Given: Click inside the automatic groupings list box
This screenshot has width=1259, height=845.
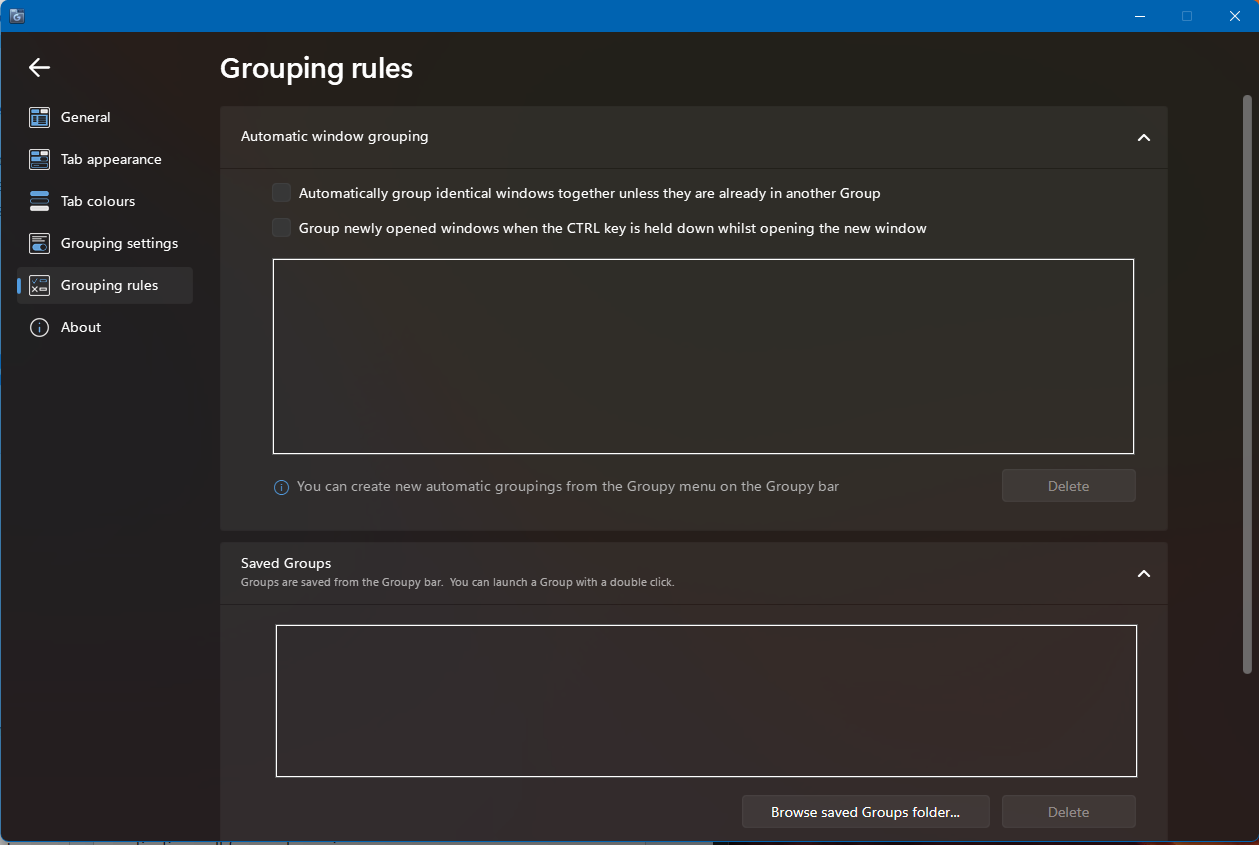Looking at the screenshot, I should point(703,356).
